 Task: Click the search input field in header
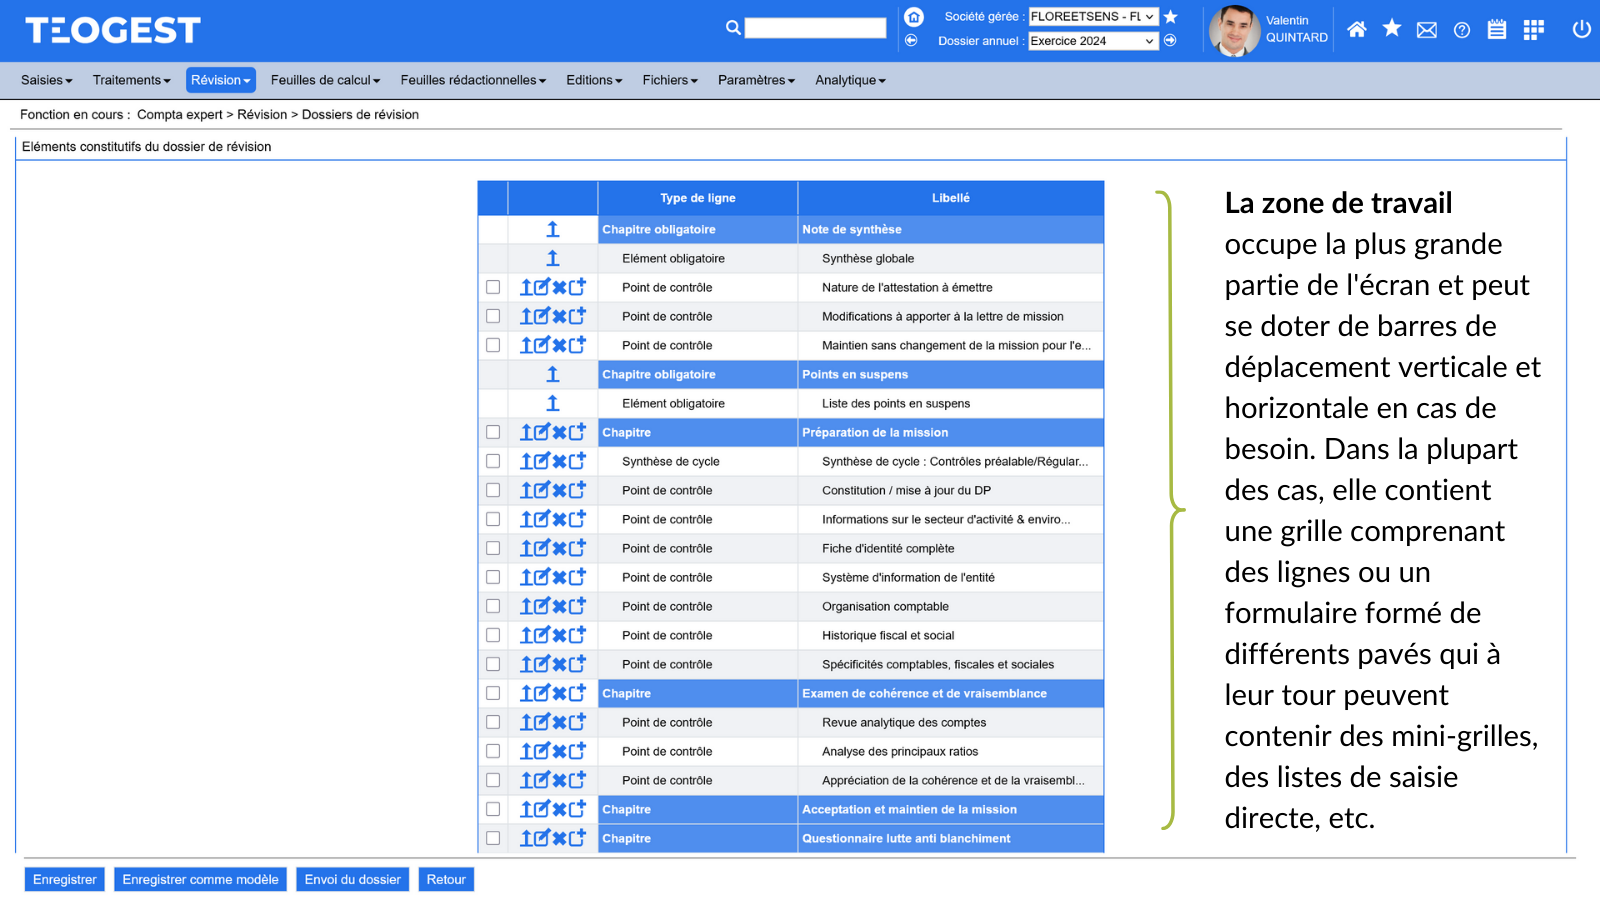[x=815, y=28]
